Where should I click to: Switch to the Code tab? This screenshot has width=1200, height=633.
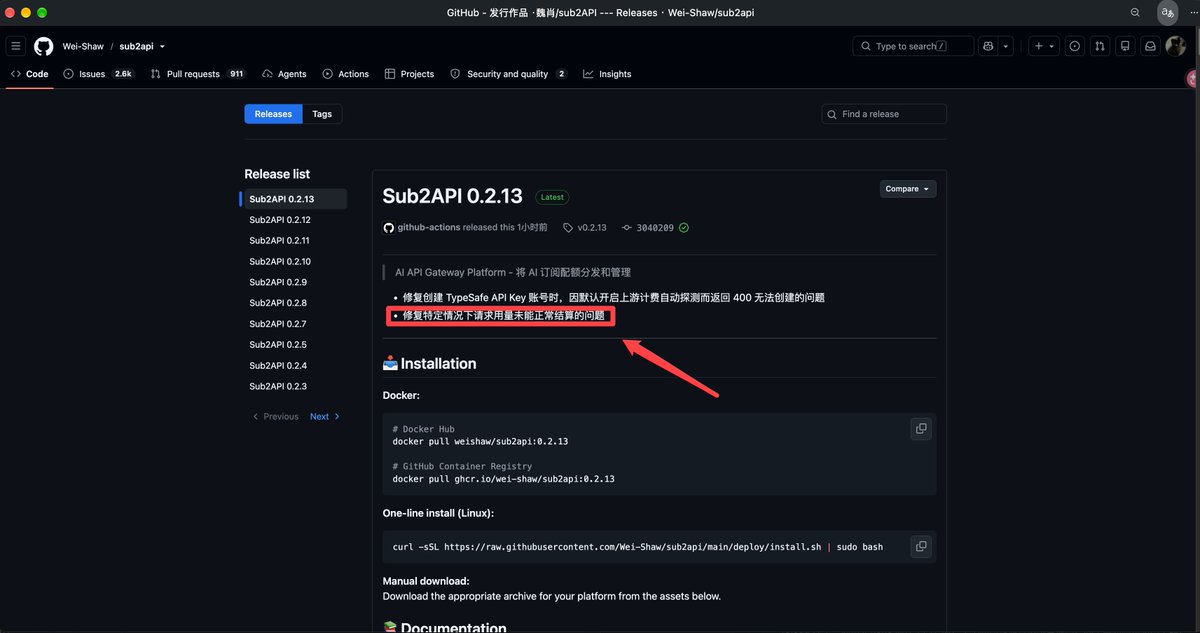[x=30, y=74]
